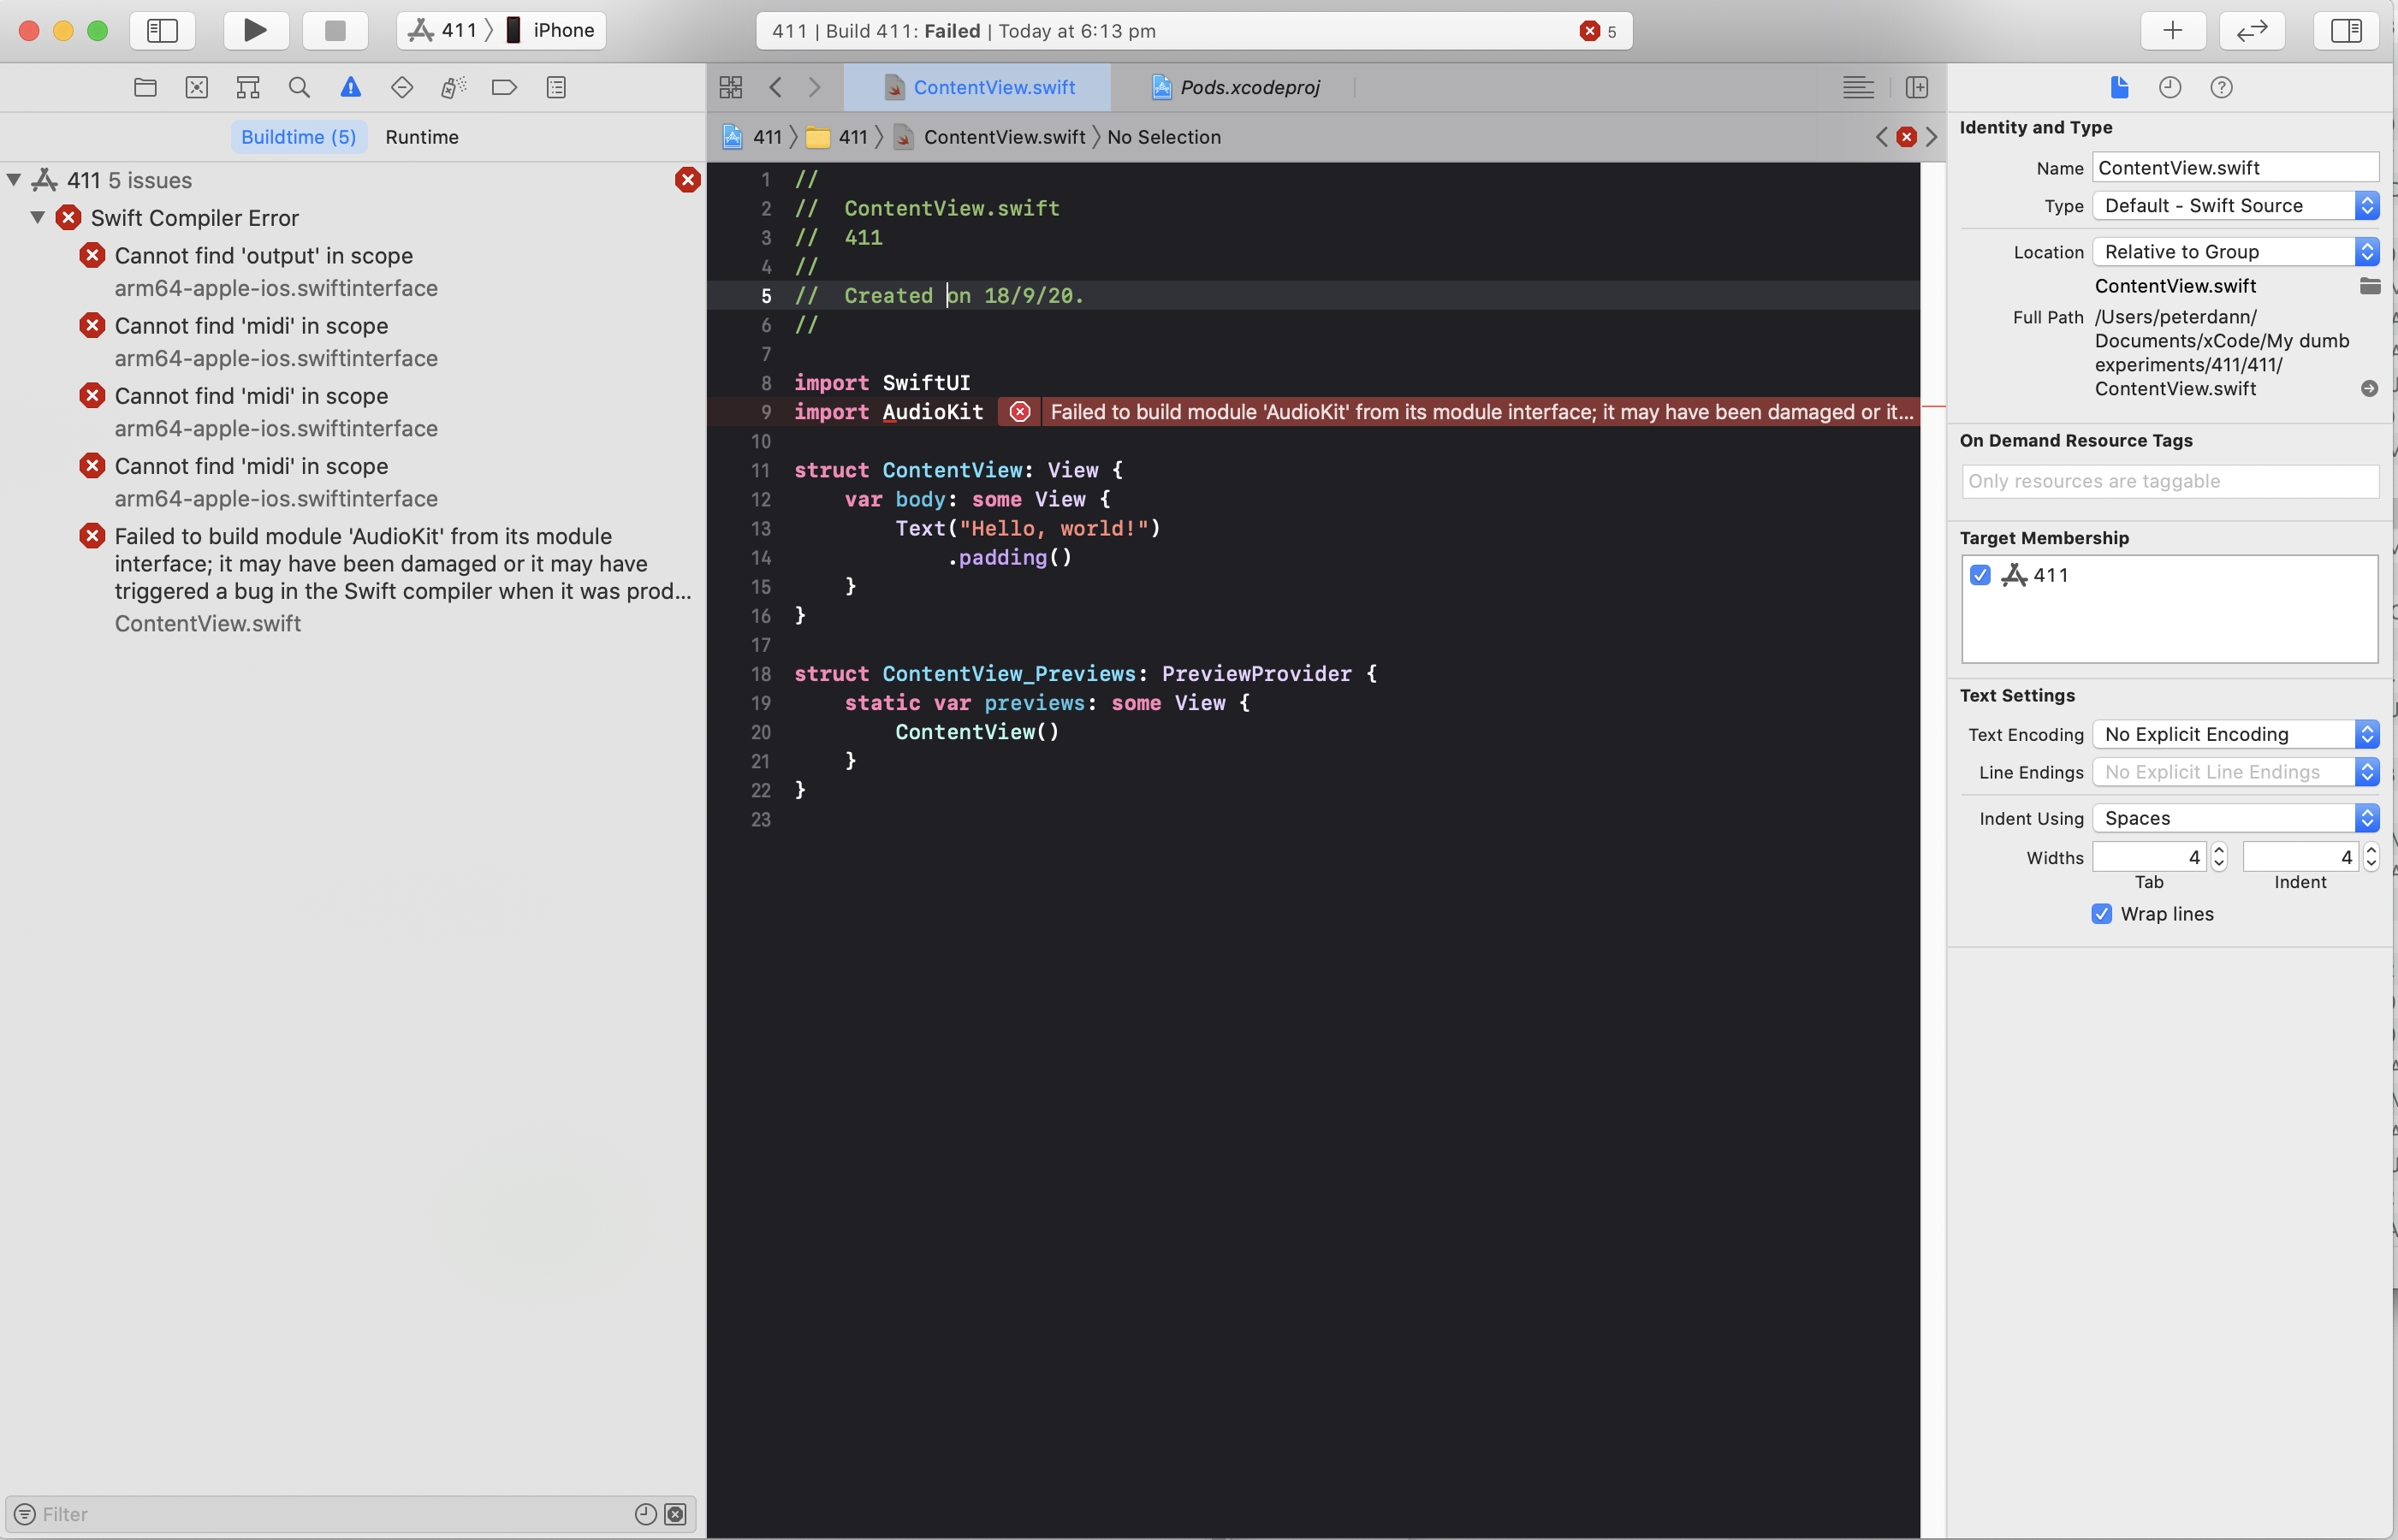Collapse the Swift Compiler Error group

pyautogui.click(x=37, y=217)
